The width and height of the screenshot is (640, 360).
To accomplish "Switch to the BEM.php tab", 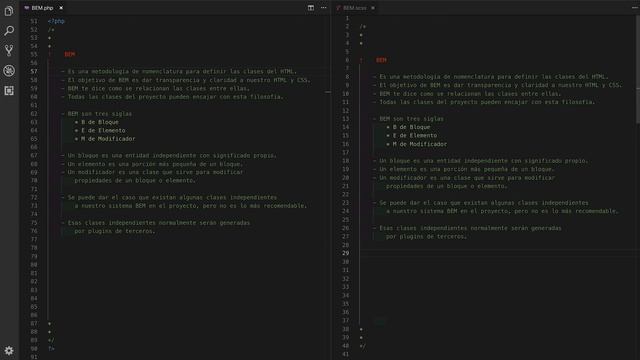I will pos(42,8).
